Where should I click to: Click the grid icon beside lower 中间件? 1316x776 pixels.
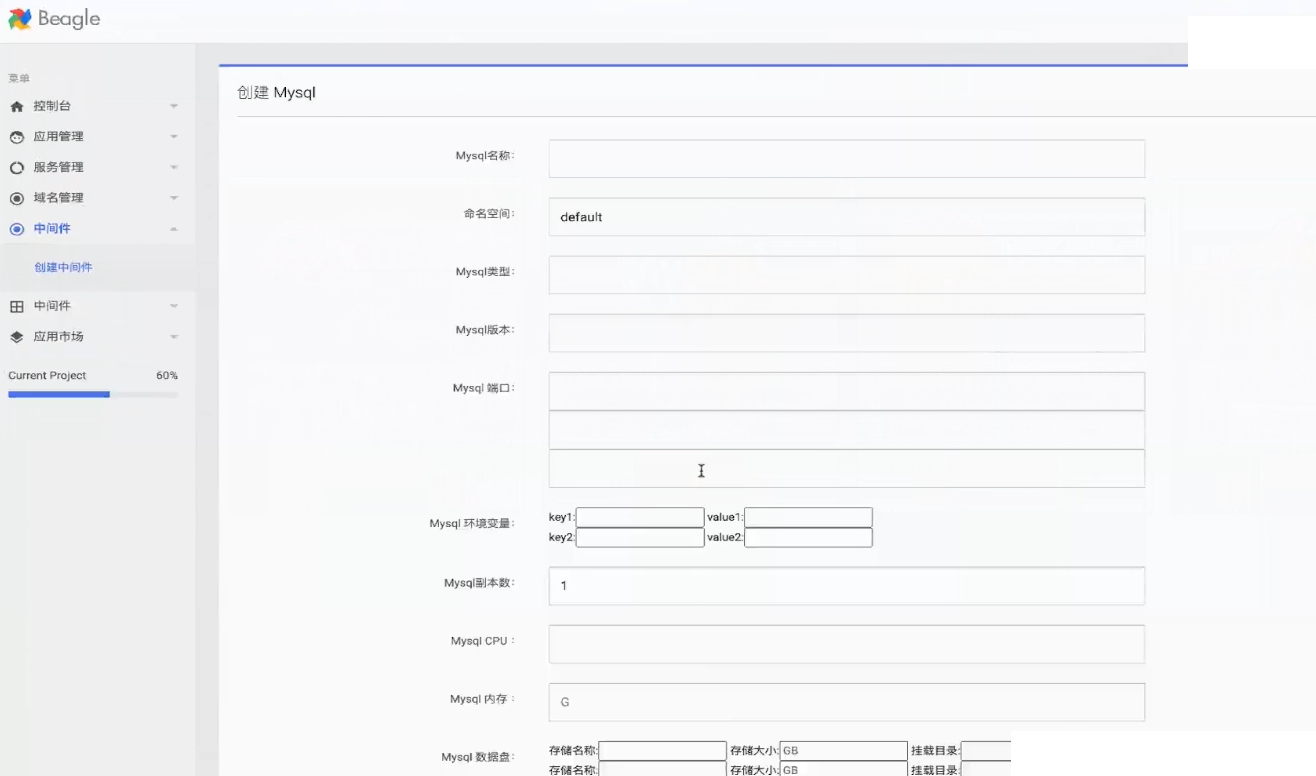click(x=16, y=306)
